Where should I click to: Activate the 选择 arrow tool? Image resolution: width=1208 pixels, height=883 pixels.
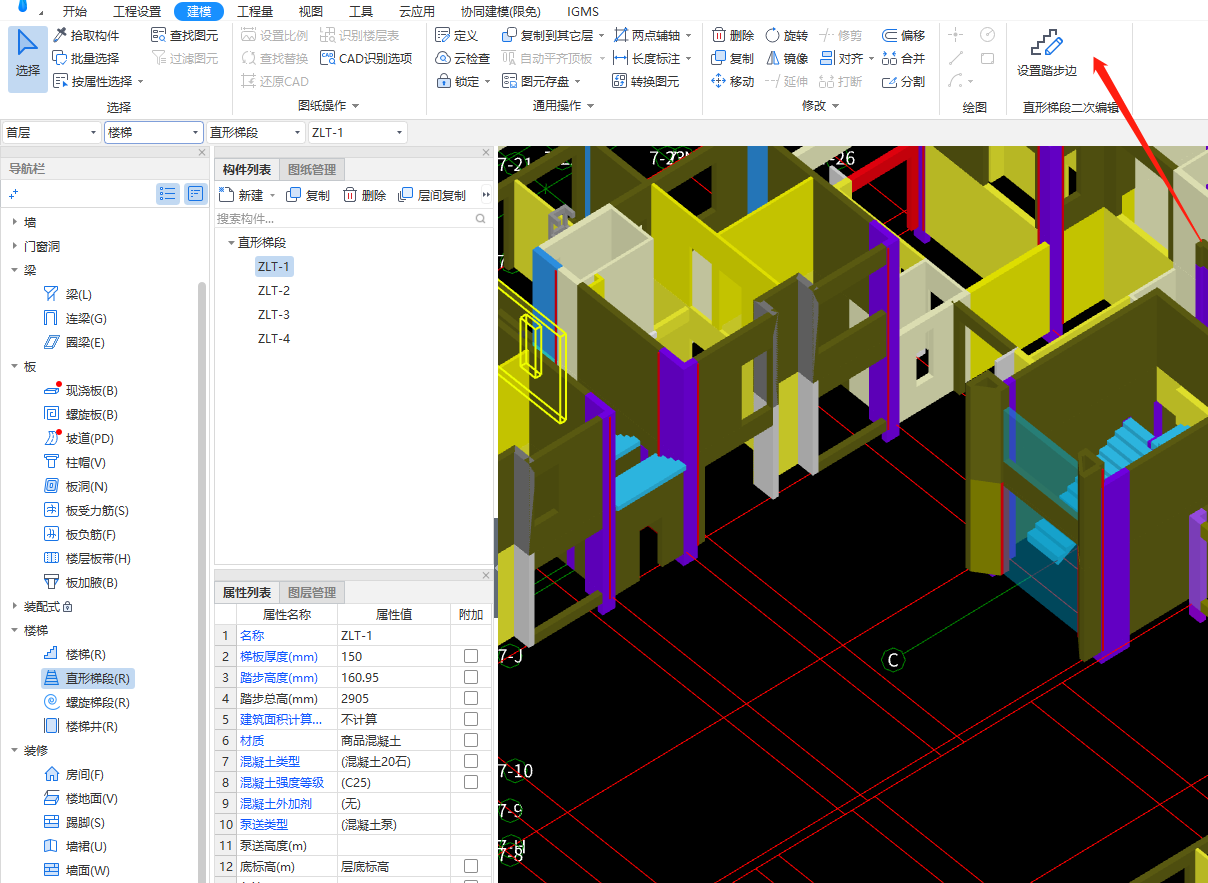(x=28, y=58)
